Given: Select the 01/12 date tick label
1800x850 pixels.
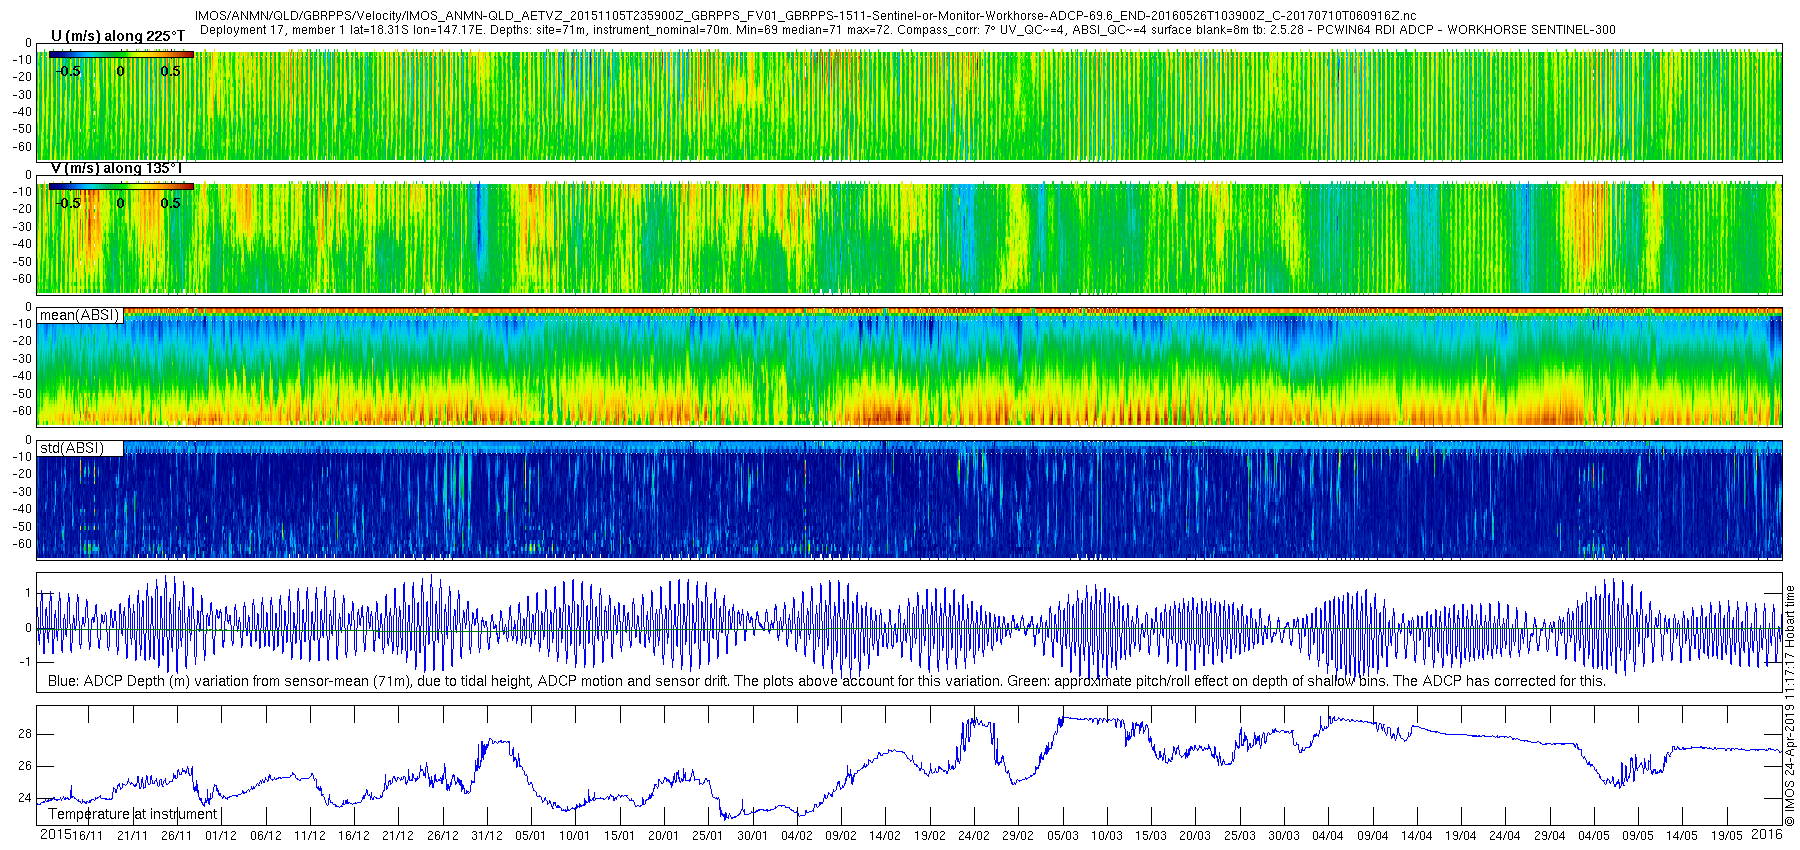Looking at the screenshot, I should 221,836.
